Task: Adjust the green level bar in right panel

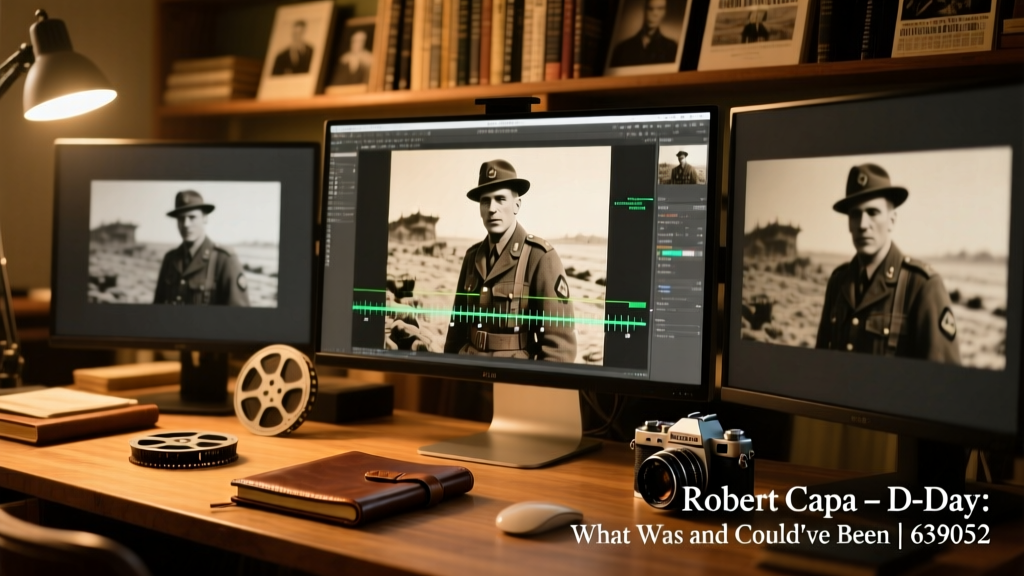Action: 680,253
